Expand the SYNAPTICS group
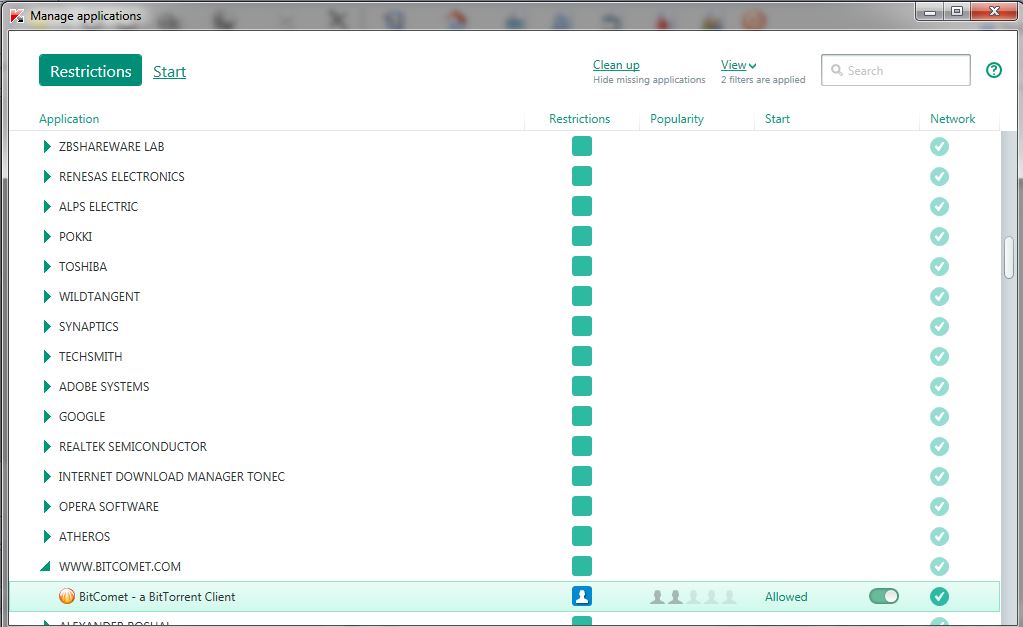The height and width of the screenshot is (627, 1023). [47, 326]
